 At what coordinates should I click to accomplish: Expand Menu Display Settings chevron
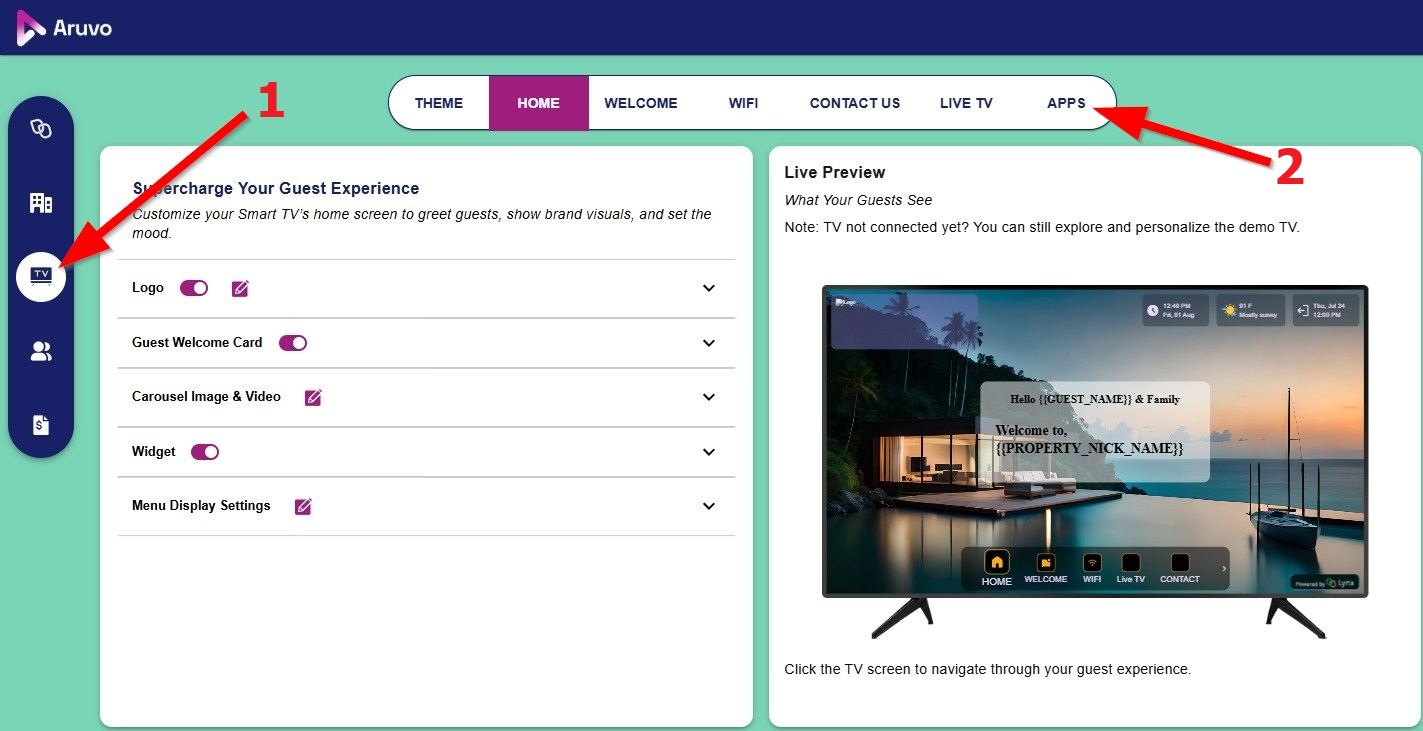709,506
